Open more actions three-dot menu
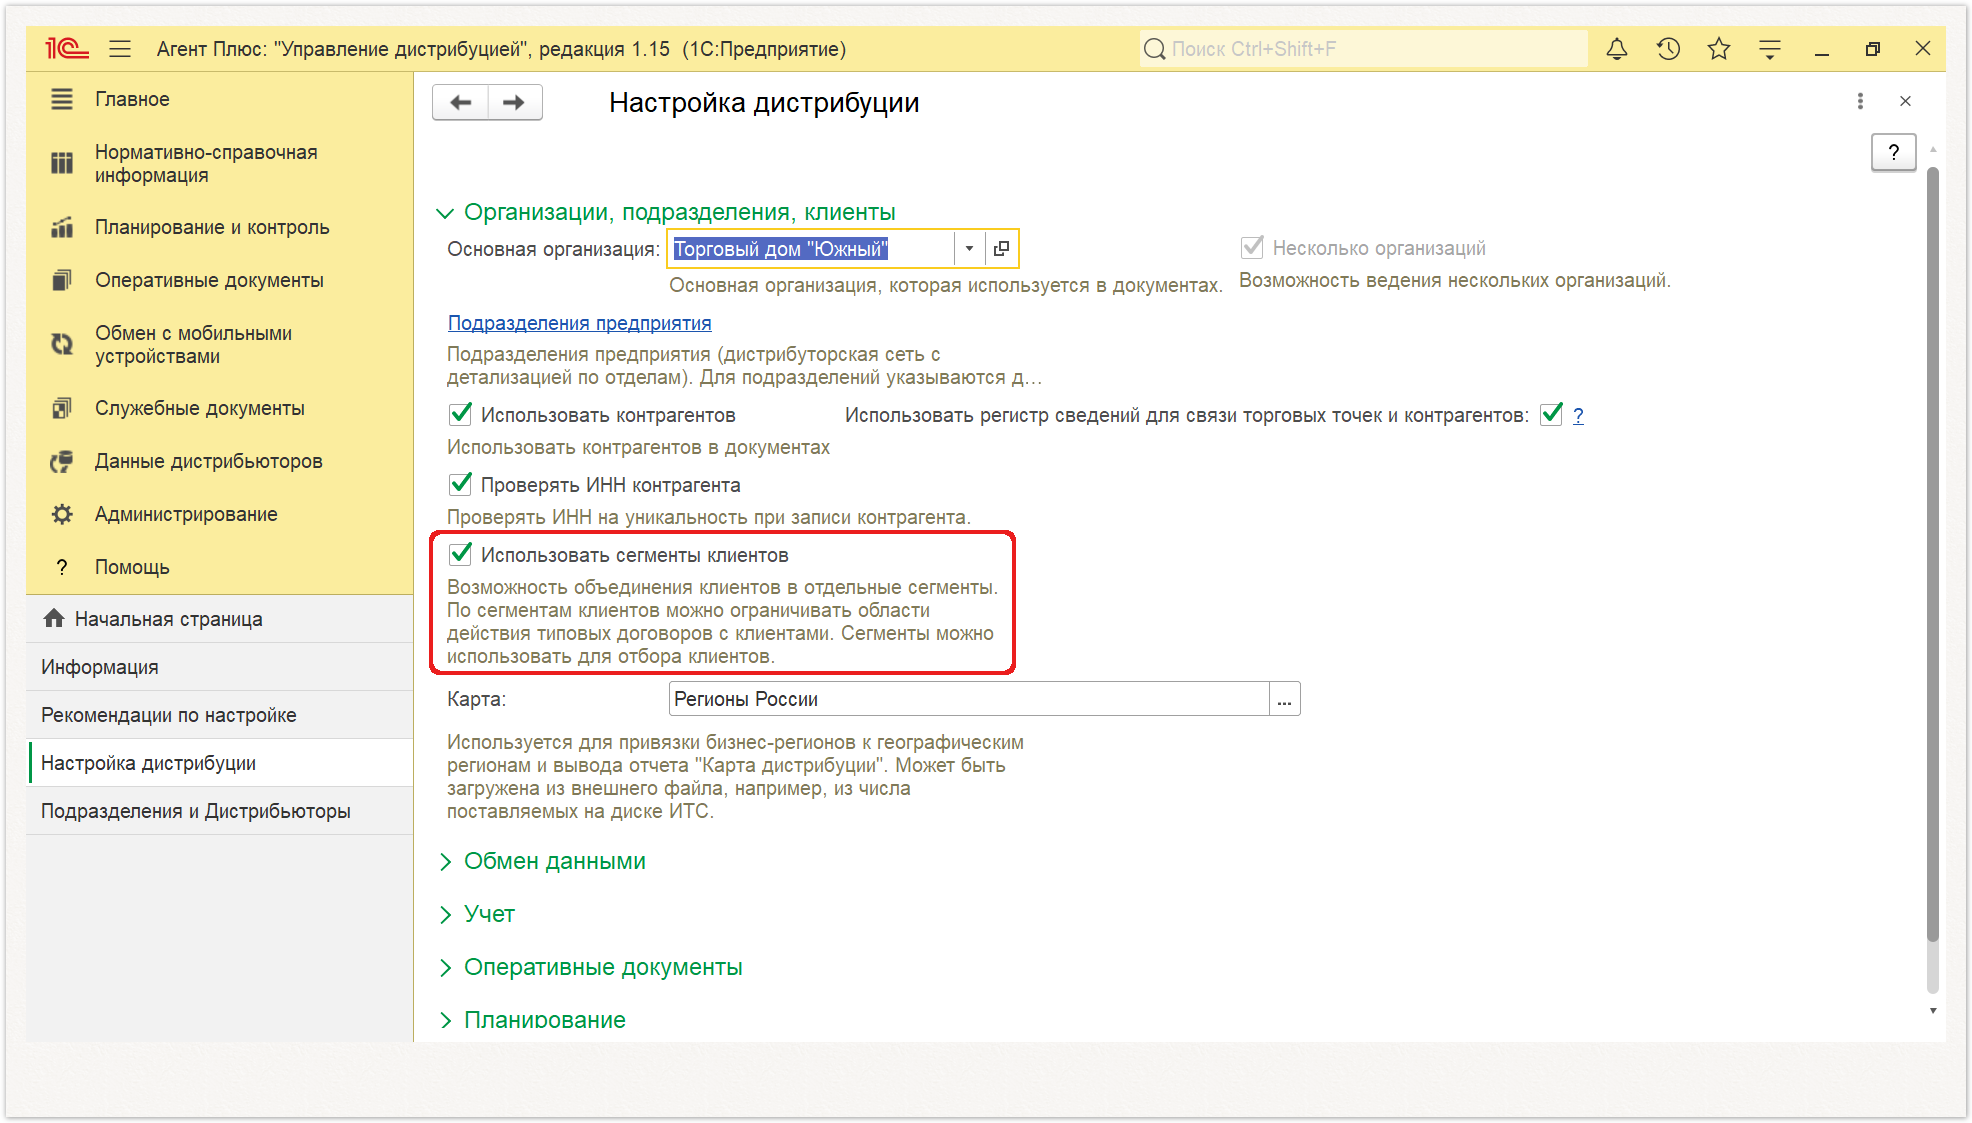The height and width of the screenshot is (1123, 1972). pyautogui.click(x=1860, y=101)
